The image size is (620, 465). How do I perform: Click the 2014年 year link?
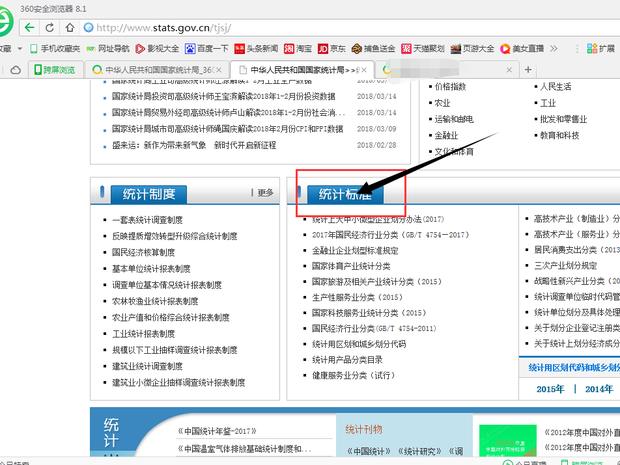[599, 389]
